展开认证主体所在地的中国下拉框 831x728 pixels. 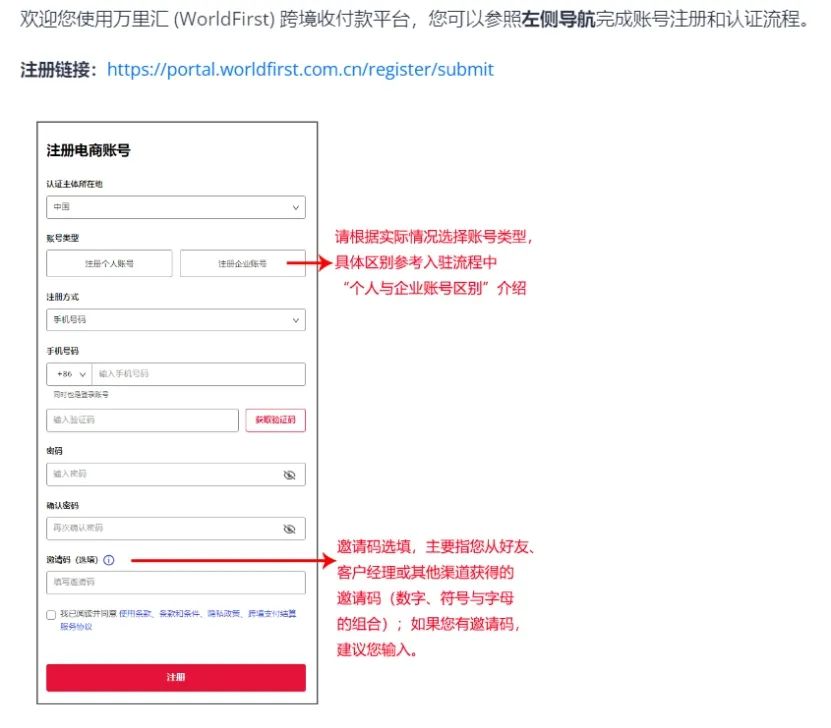click(176, 207)
